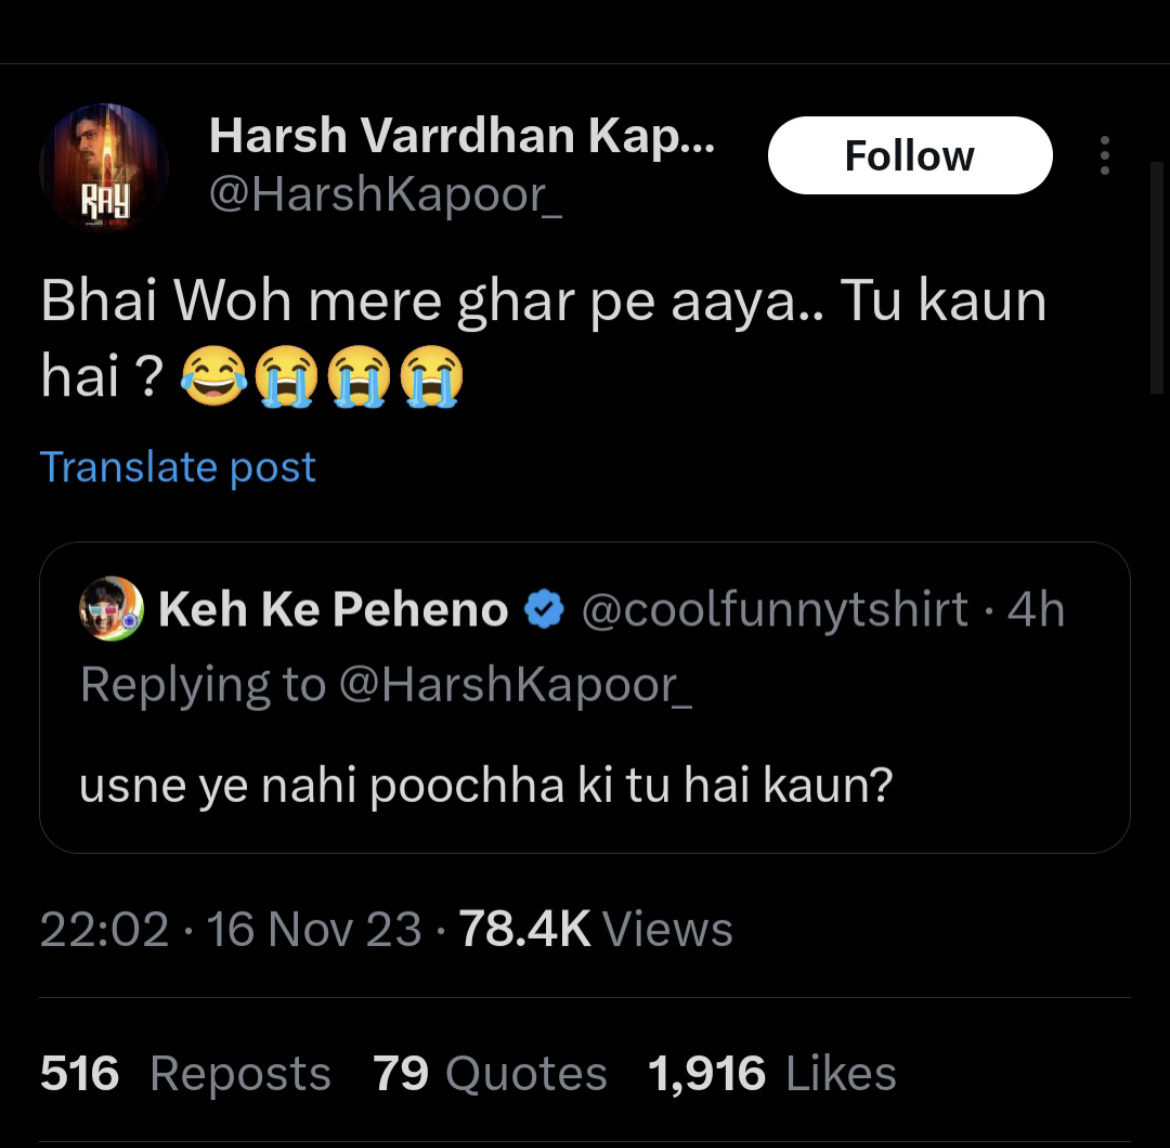1170x1148 pixels.
Task: Click the @HarshKapoor_ handle under the name
Action: coord(385,194)
